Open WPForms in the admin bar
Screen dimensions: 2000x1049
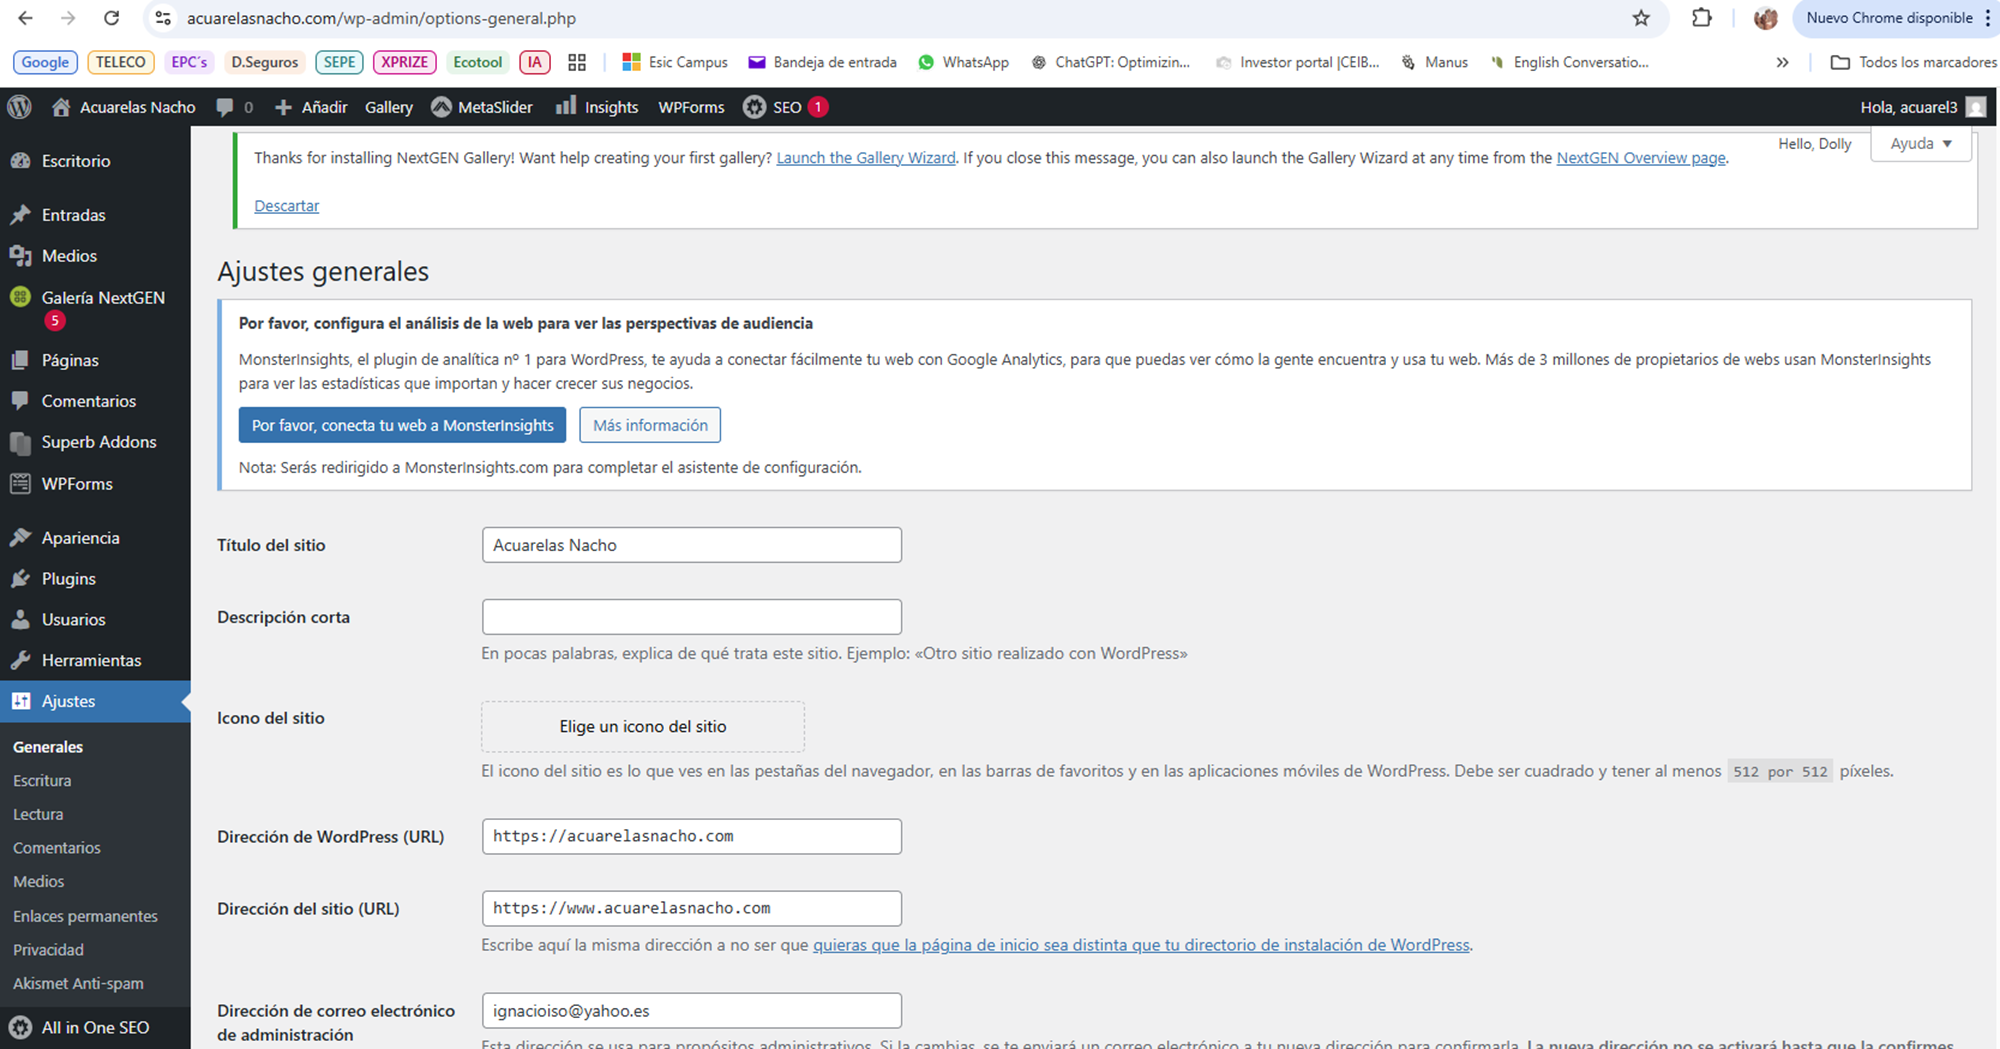point(691,107)
